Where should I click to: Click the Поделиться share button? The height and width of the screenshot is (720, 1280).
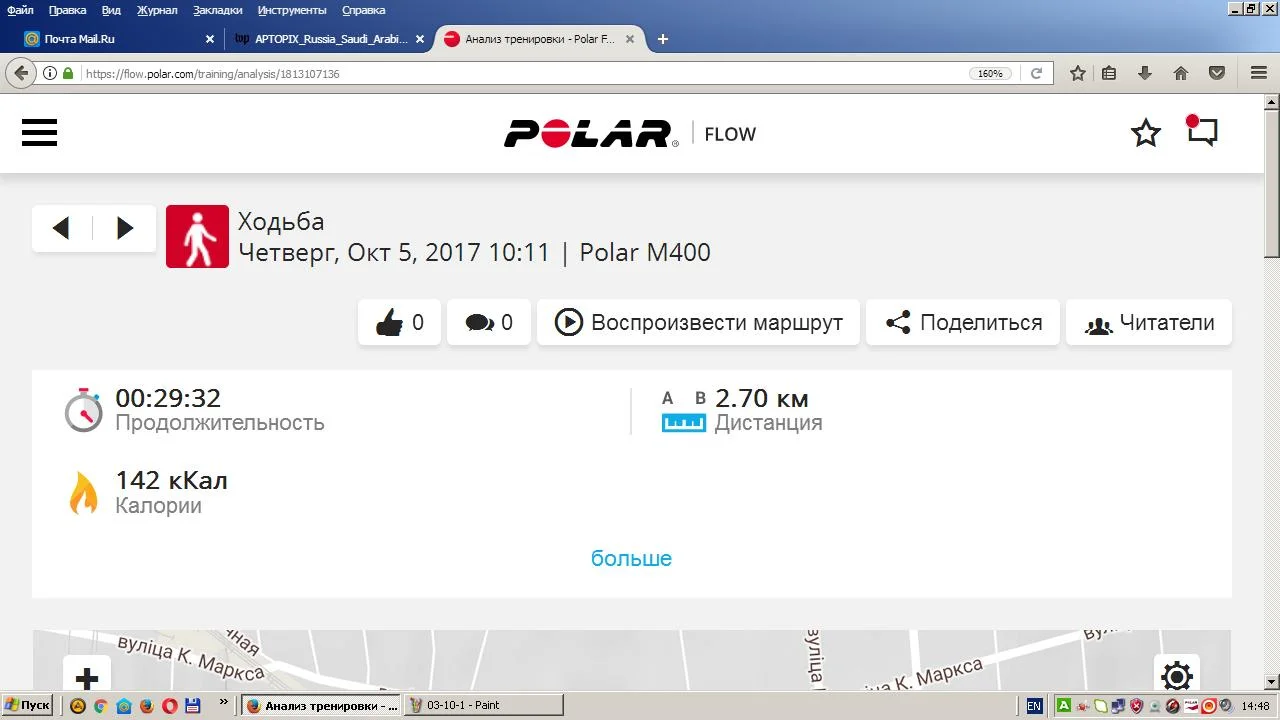coord(963,323)
